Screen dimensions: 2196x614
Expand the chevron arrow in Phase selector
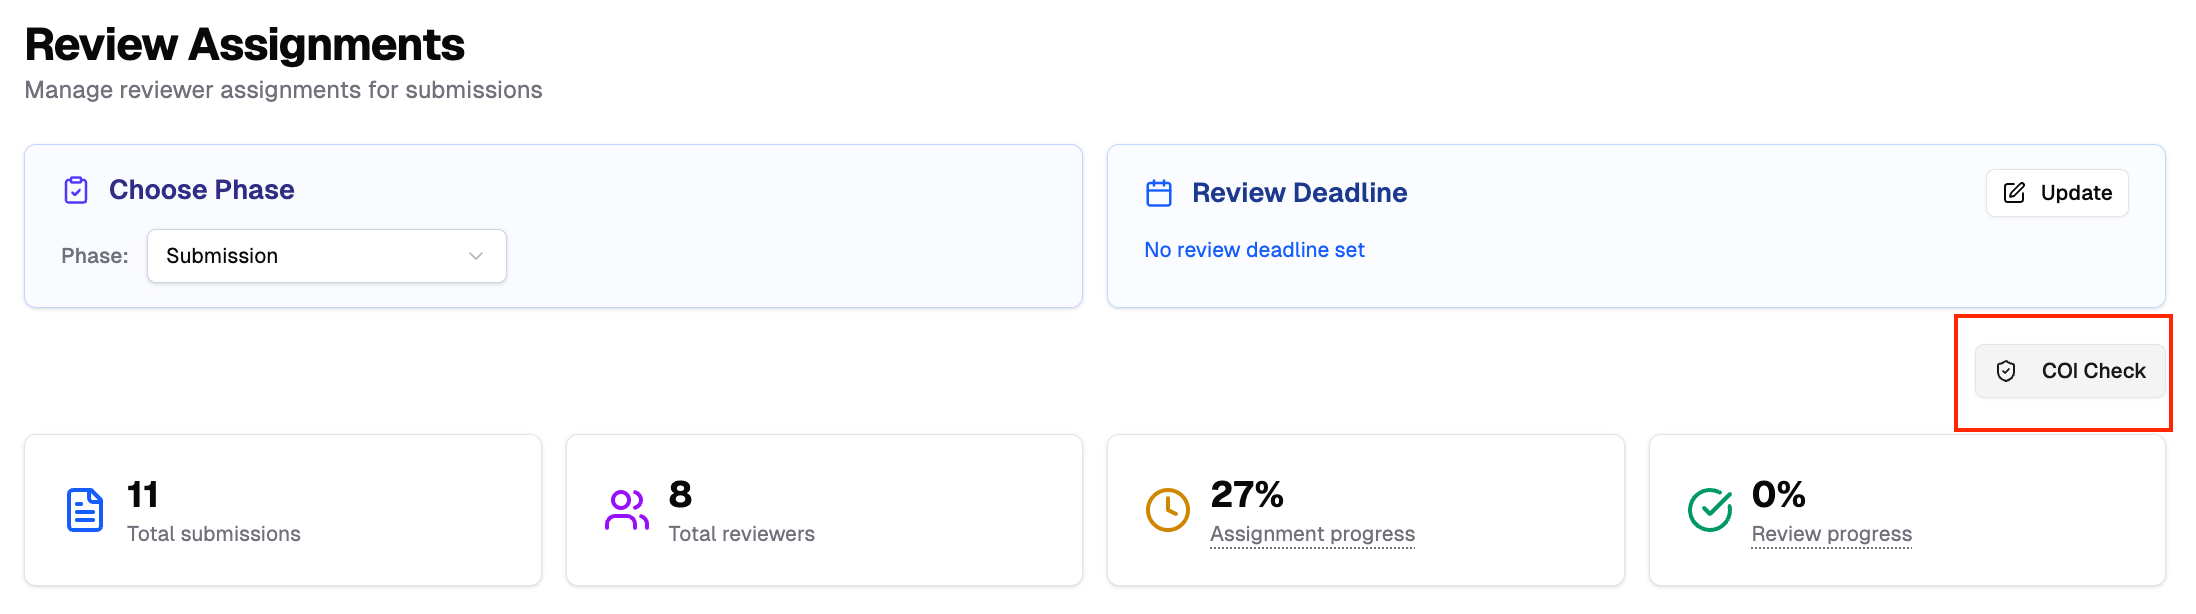[x=476, y=256]
